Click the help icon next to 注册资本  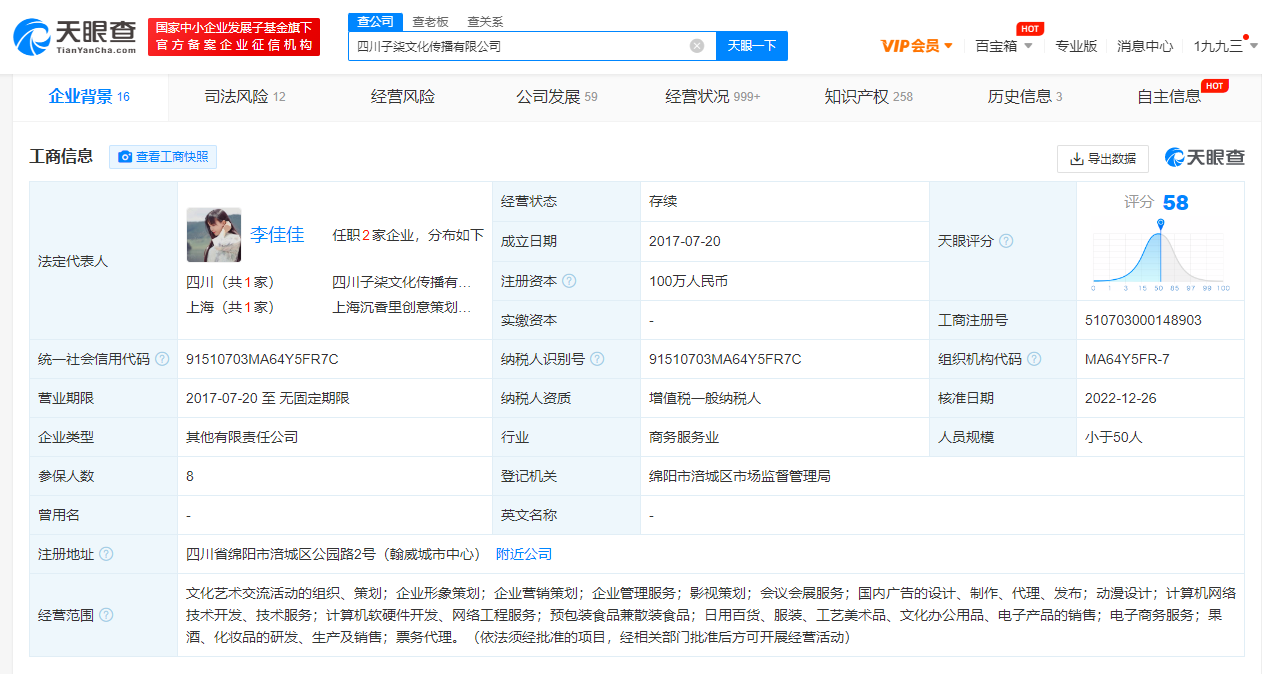click(569, 281)
